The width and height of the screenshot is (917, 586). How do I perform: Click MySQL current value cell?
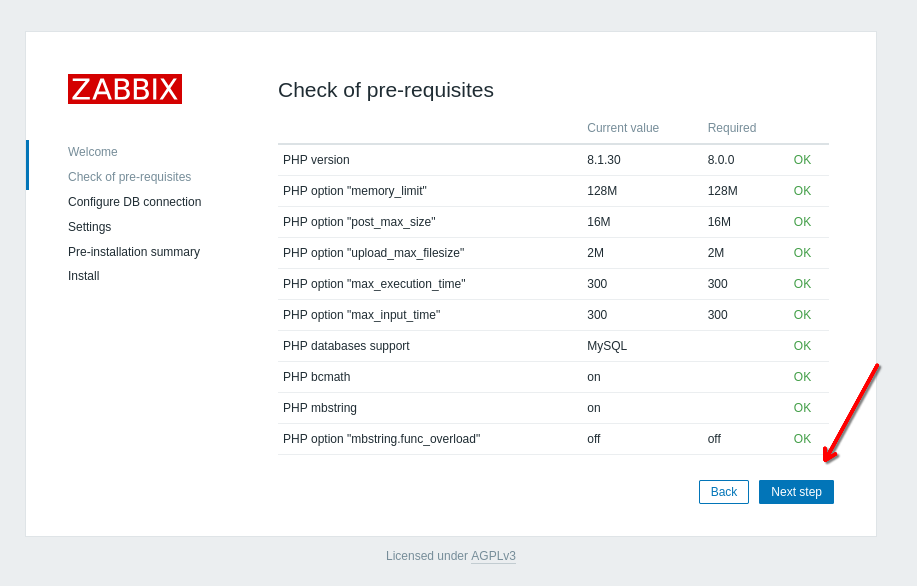coord(607,346)
